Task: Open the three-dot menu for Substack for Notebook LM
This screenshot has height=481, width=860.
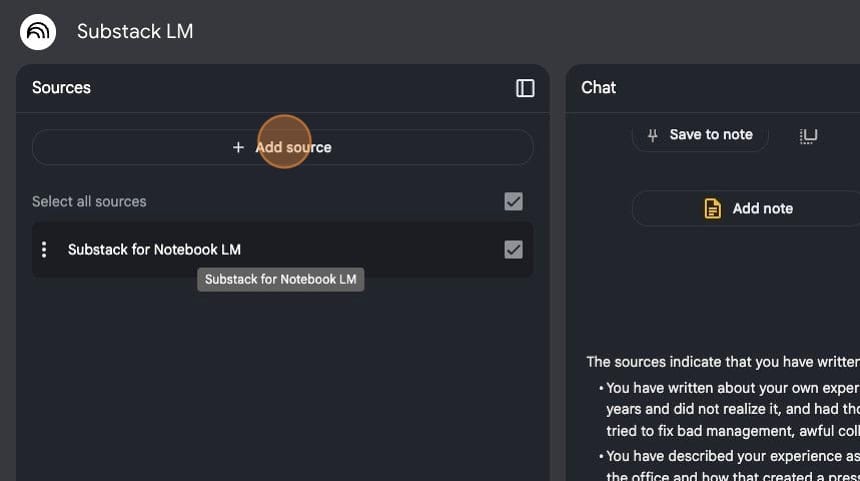Action: [x=44, y=250]
